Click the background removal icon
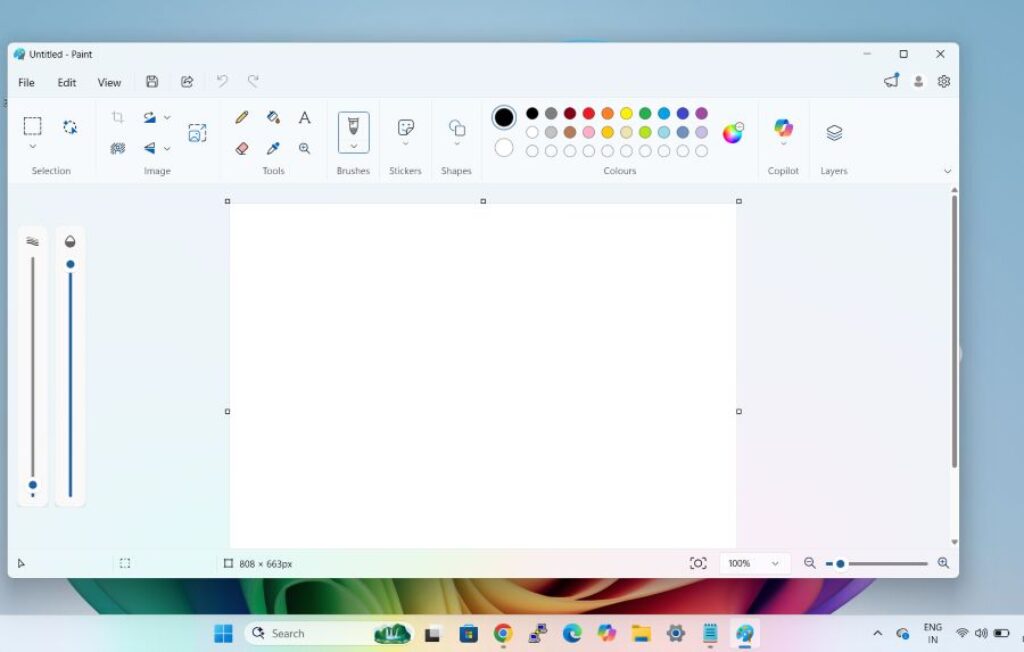The image size is (1024, 652). [118, 148]
